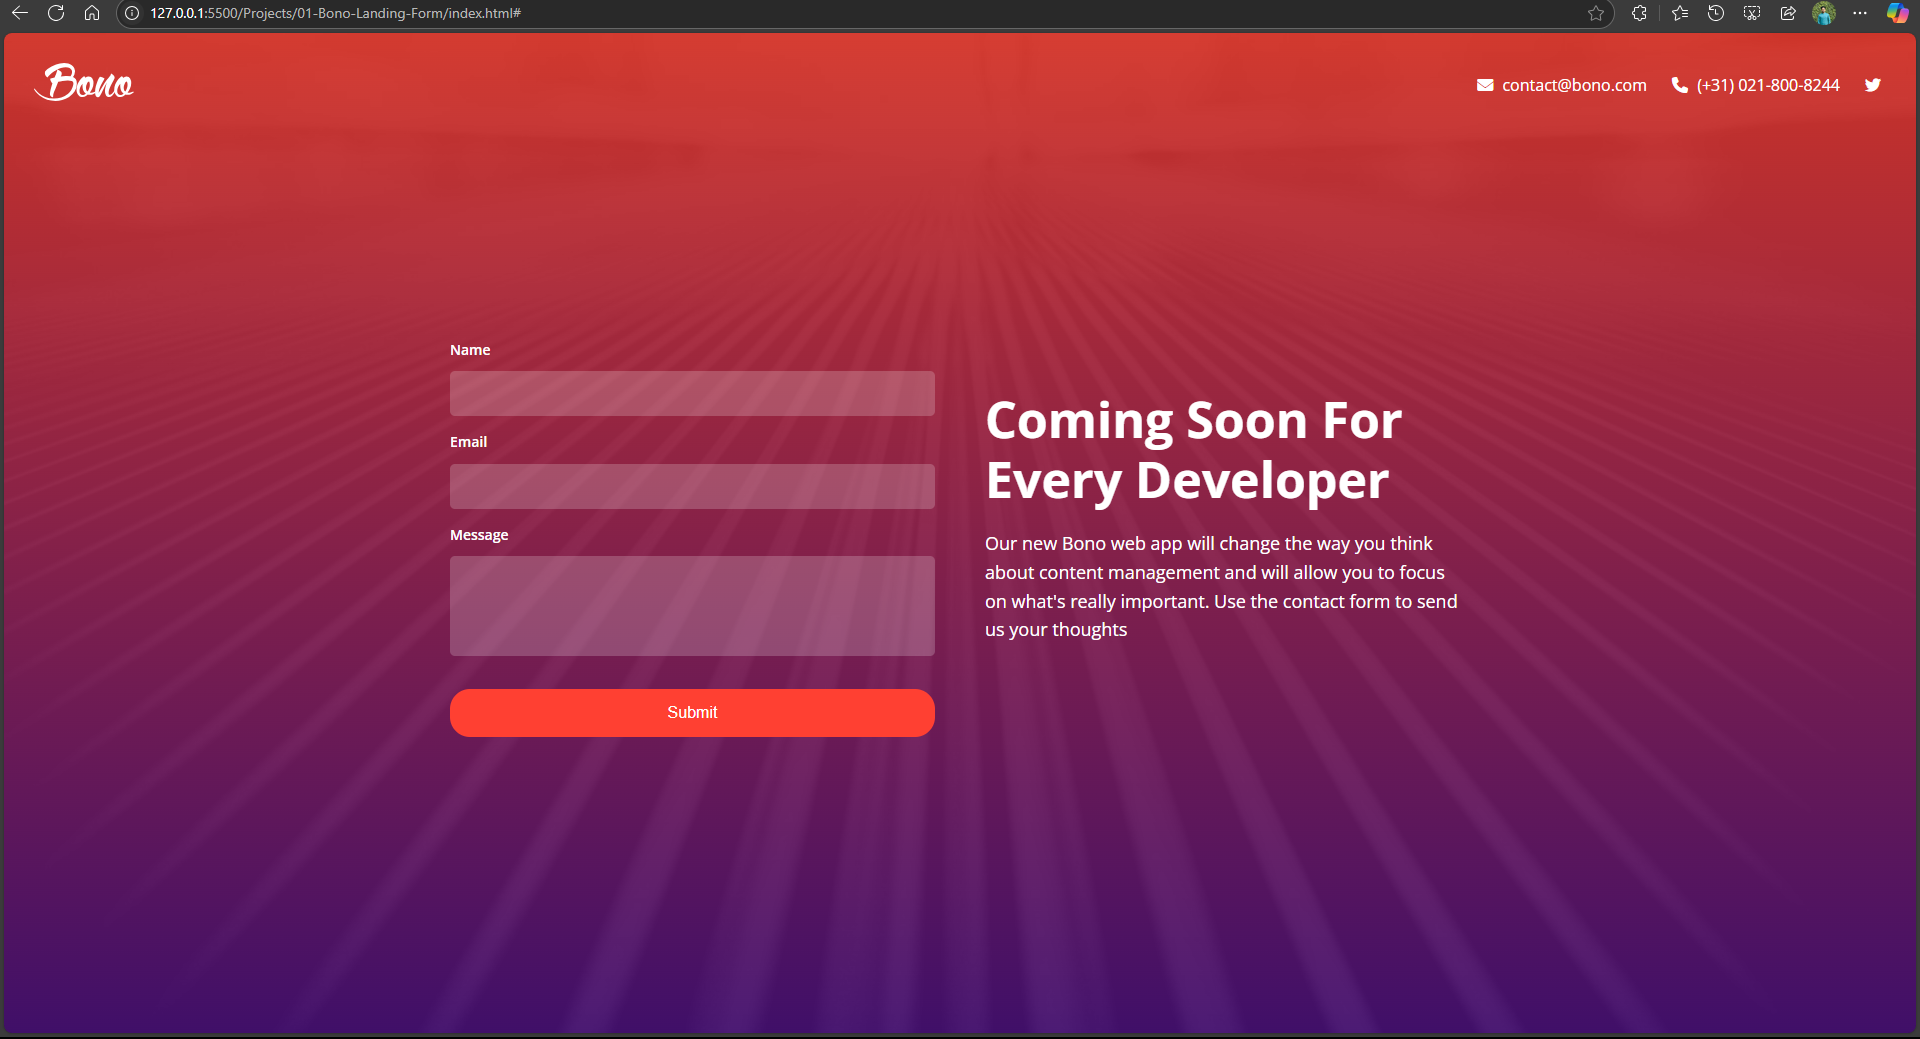This screenshot has height=1039, width=1920.
Task: Click the 'Our new Bono web app' paragraph
Action: [x=1221, y=587]
